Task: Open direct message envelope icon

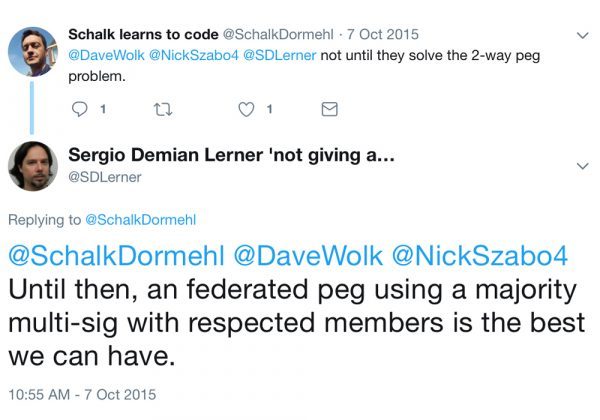Action: point(329,109)
